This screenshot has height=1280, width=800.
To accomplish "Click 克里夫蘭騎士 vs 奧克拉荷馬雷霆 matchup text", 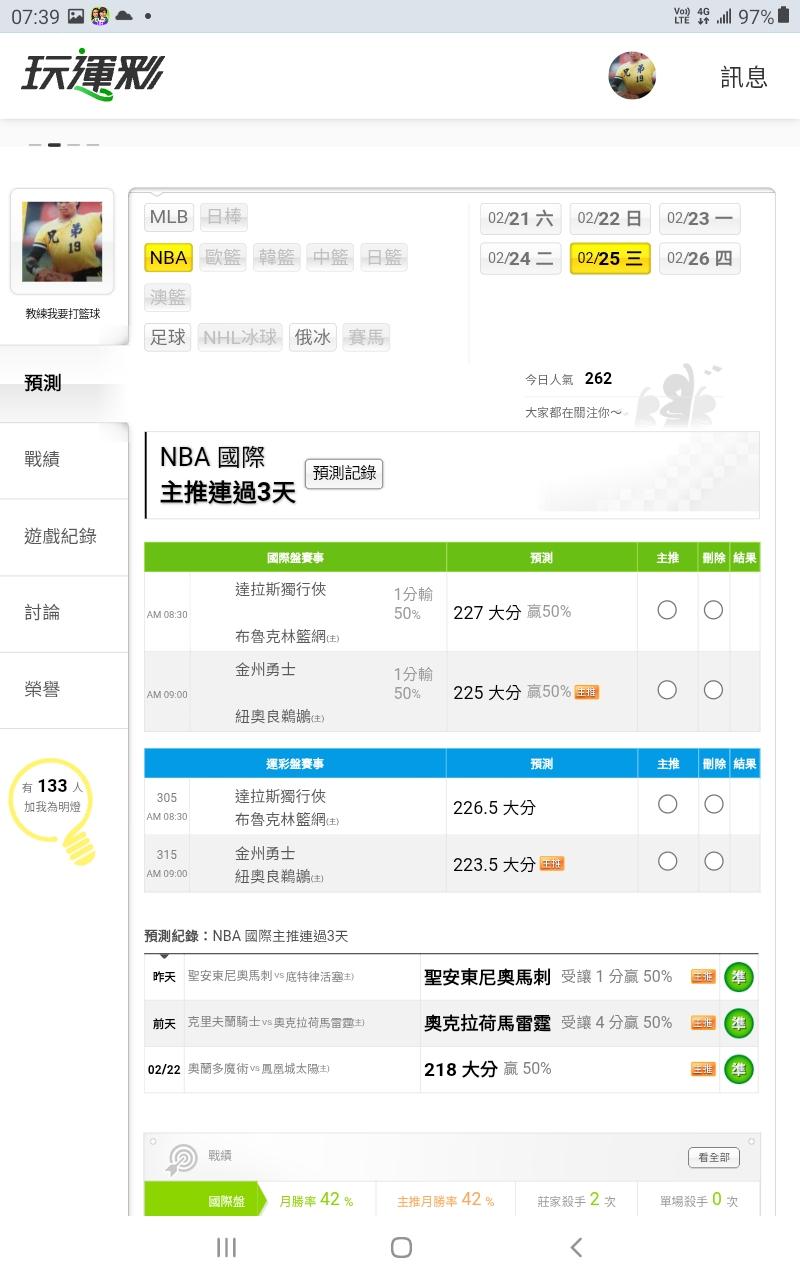I will point(276,1022).
